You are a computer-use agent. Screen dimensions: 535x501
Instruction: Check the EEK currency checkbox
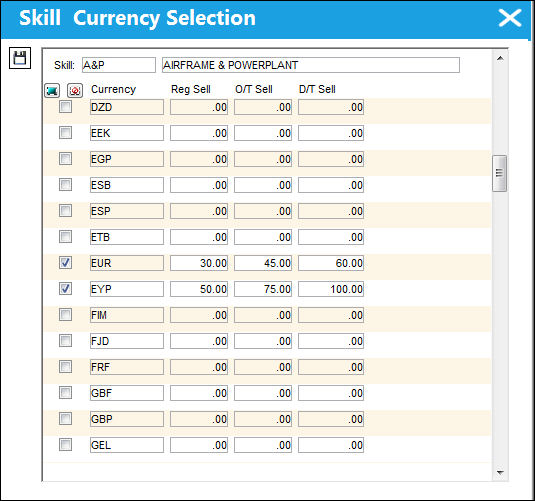[65, 133]
